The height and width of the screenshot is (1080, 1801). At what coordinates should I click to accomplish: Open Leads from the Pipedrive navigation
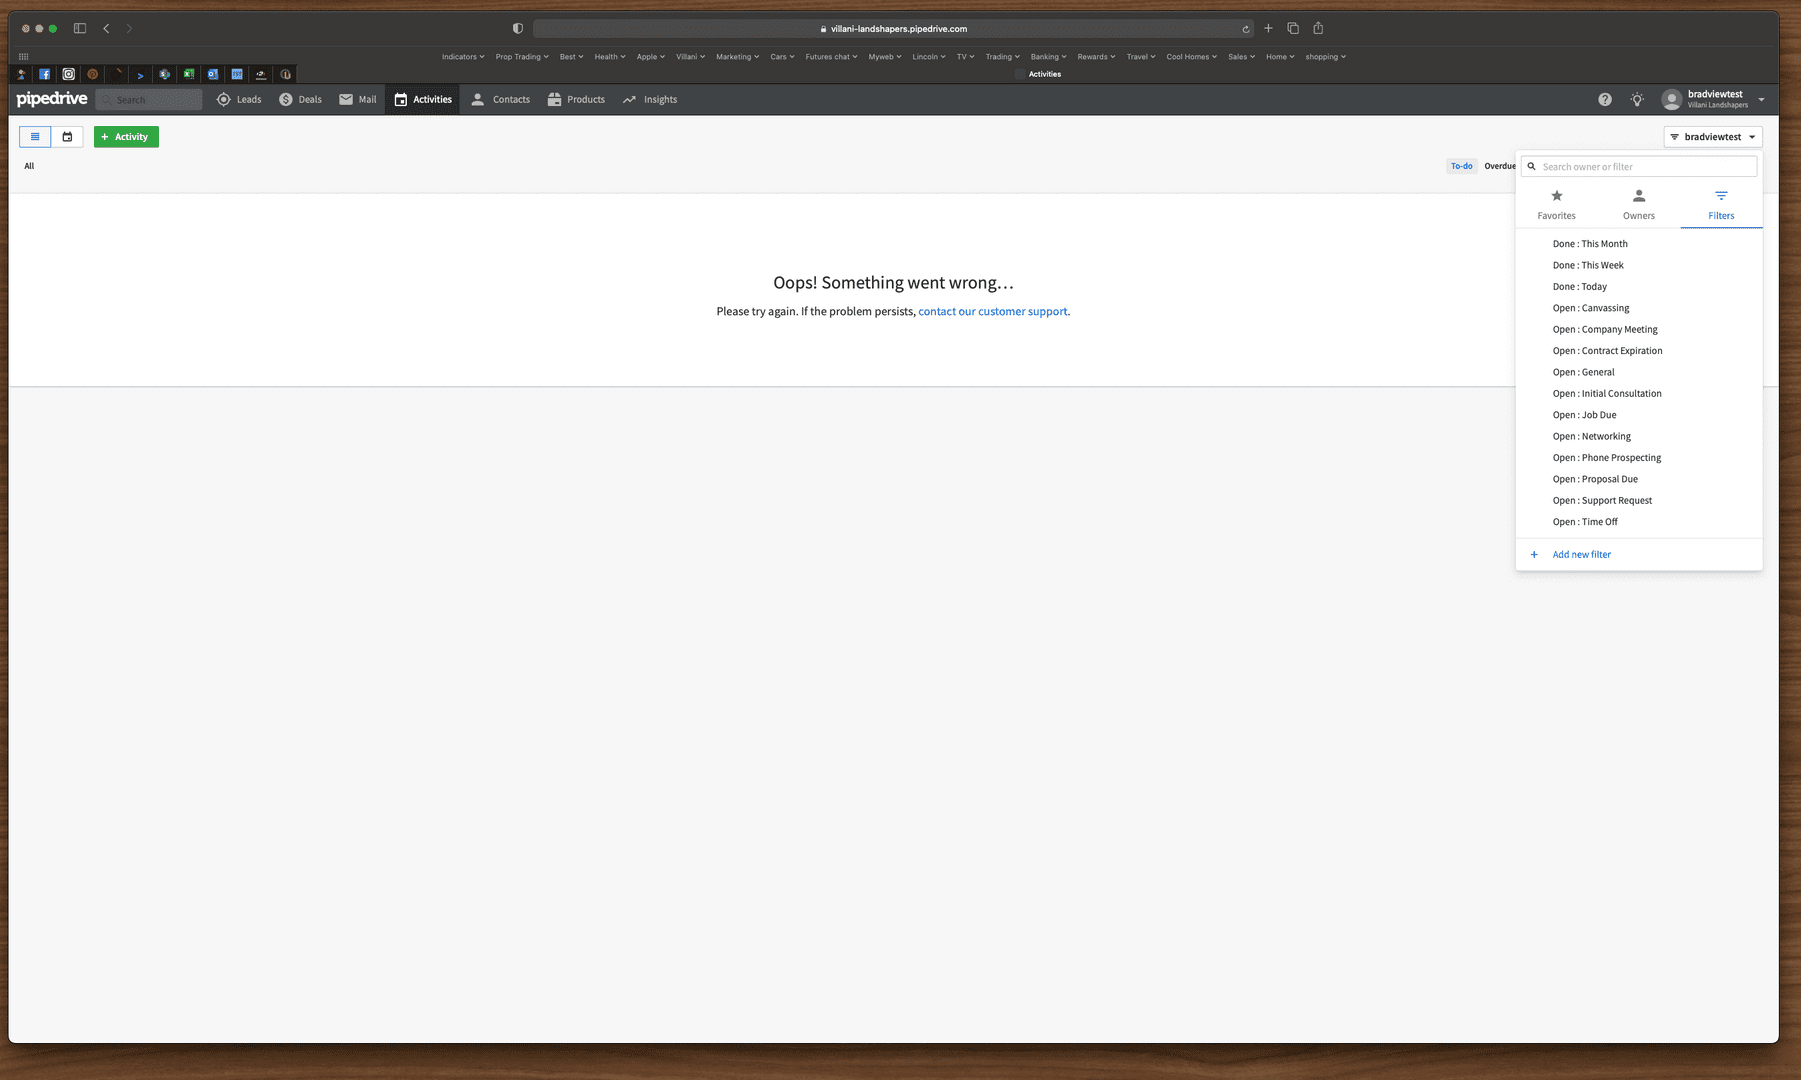[x=239, y=100]
